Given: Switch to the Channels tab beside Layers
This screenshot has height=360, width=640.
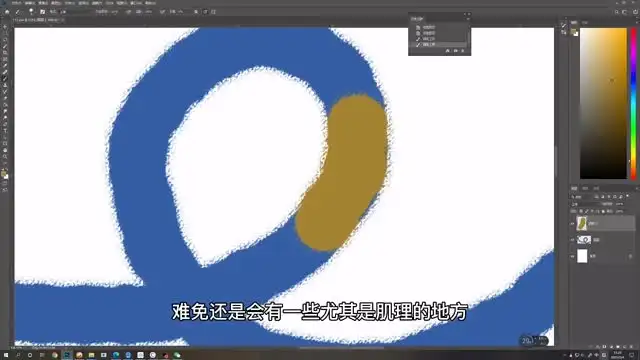Looking at the screenshot, I should tap(585, 189).
